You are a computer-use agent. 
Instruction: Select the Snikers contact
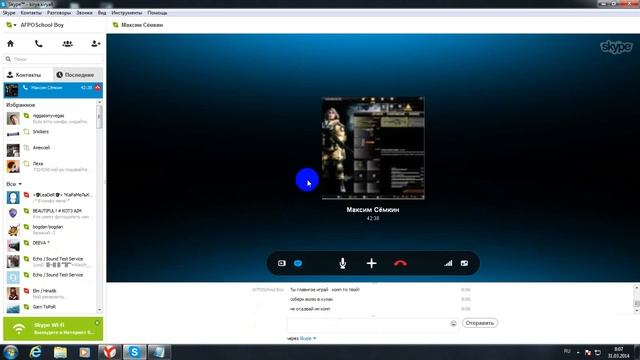(51, 134)
